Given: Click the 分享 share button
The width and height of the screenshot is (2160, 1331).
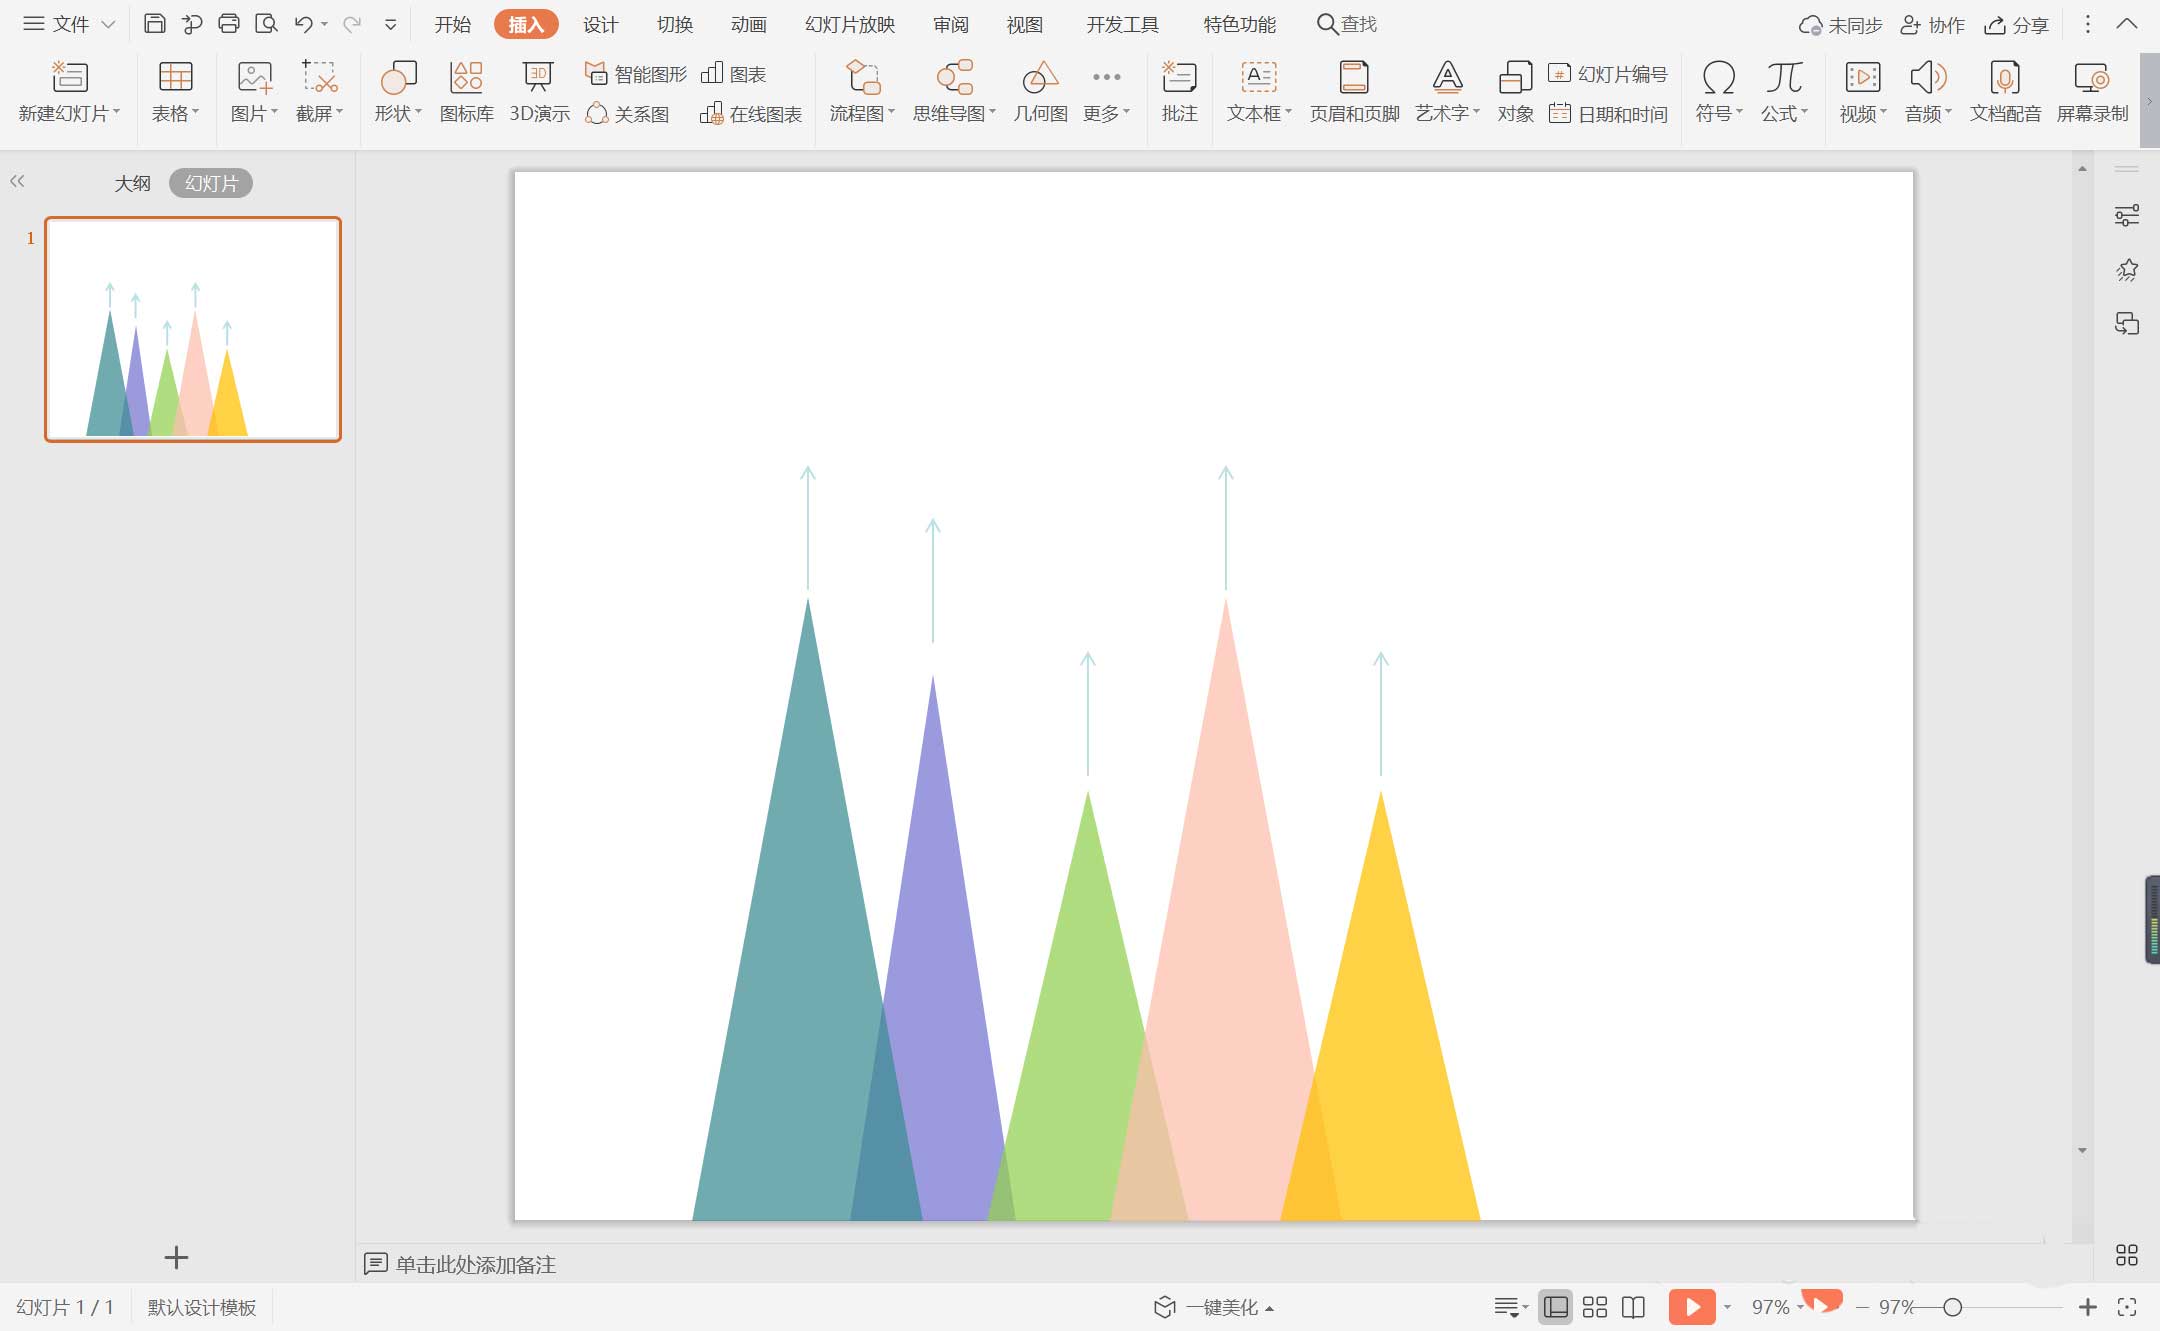Looking at the screenshot, I should tap(2017, 25).
